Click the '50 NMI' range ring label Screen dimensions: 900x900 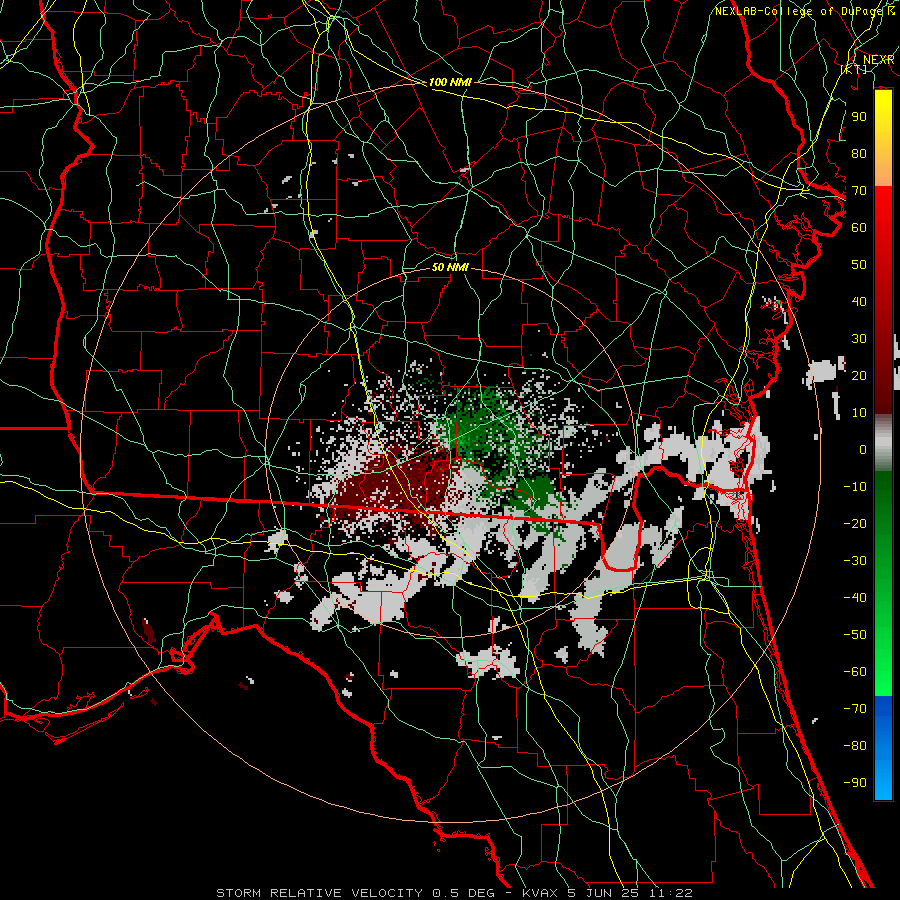[450, 267]
